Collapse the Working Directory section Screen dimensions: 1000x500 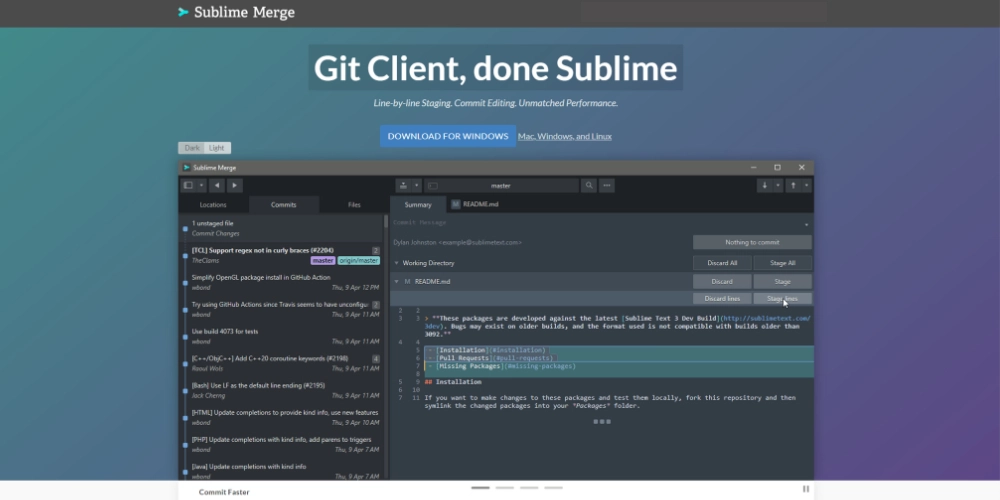(x=396, y=263)
